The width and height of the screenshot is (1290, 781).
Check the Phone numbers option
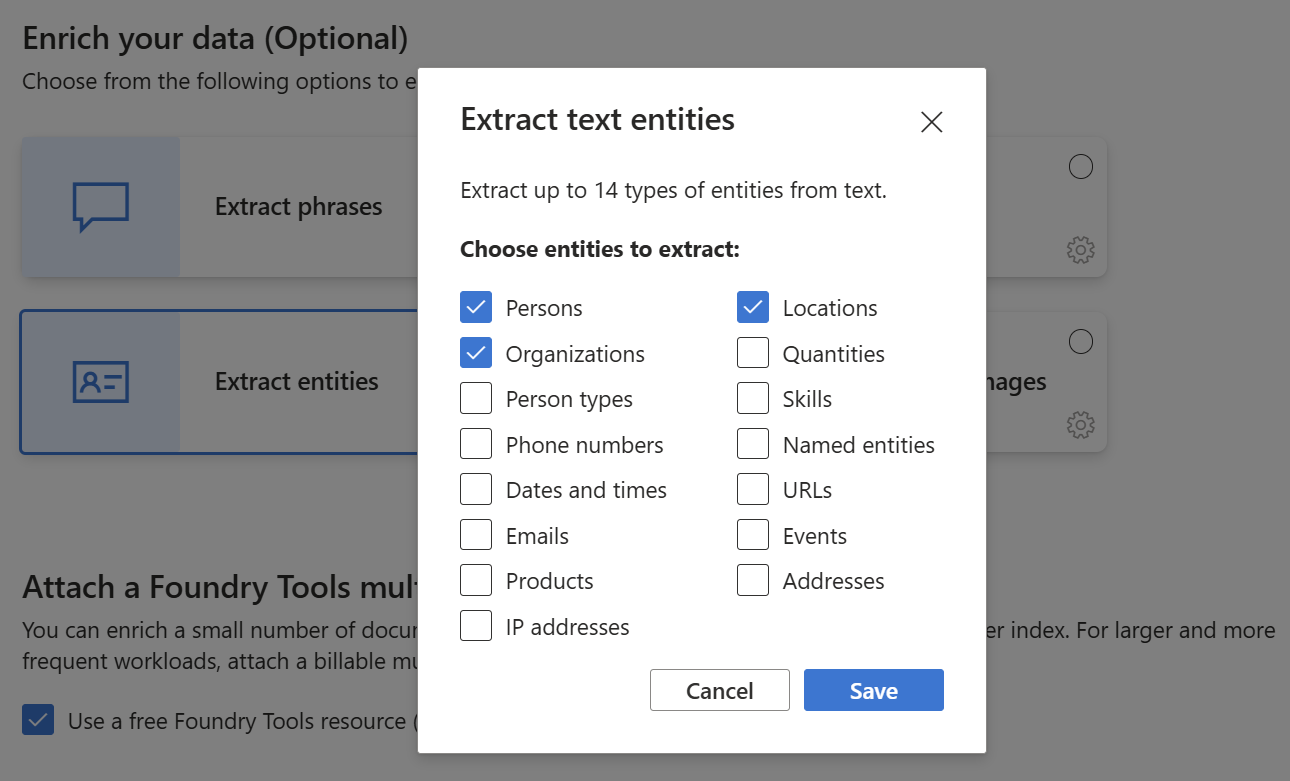point(476,445)
